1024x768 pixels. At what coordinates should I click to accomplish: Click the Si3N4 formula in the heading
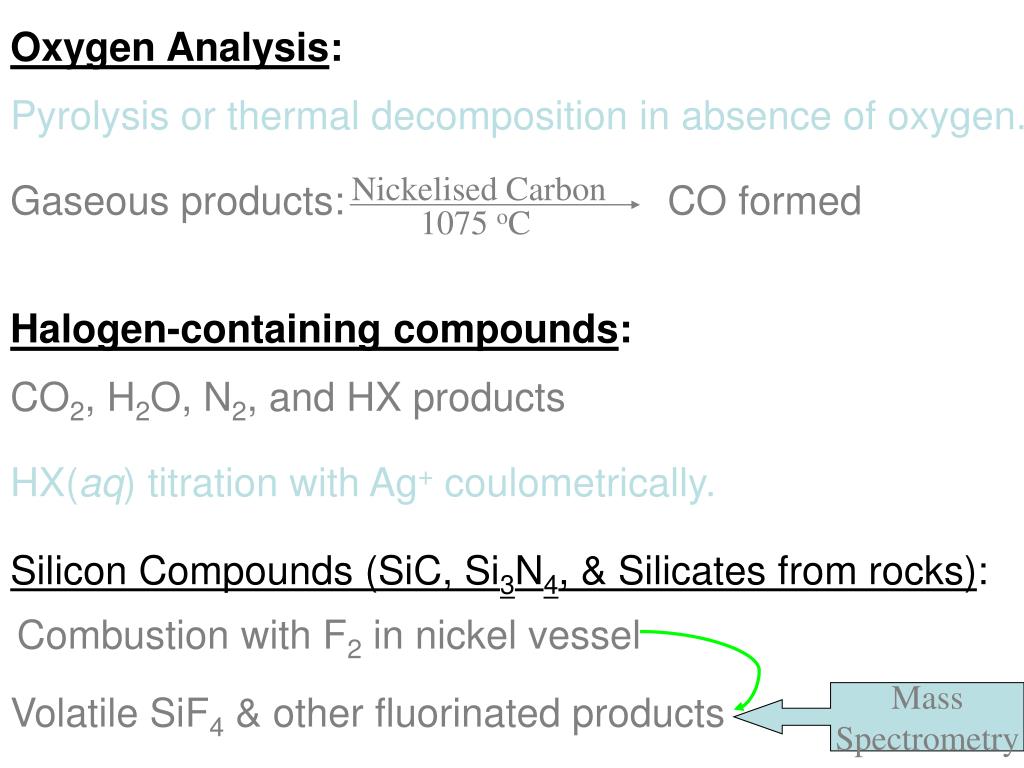click(x=511, y=573)
